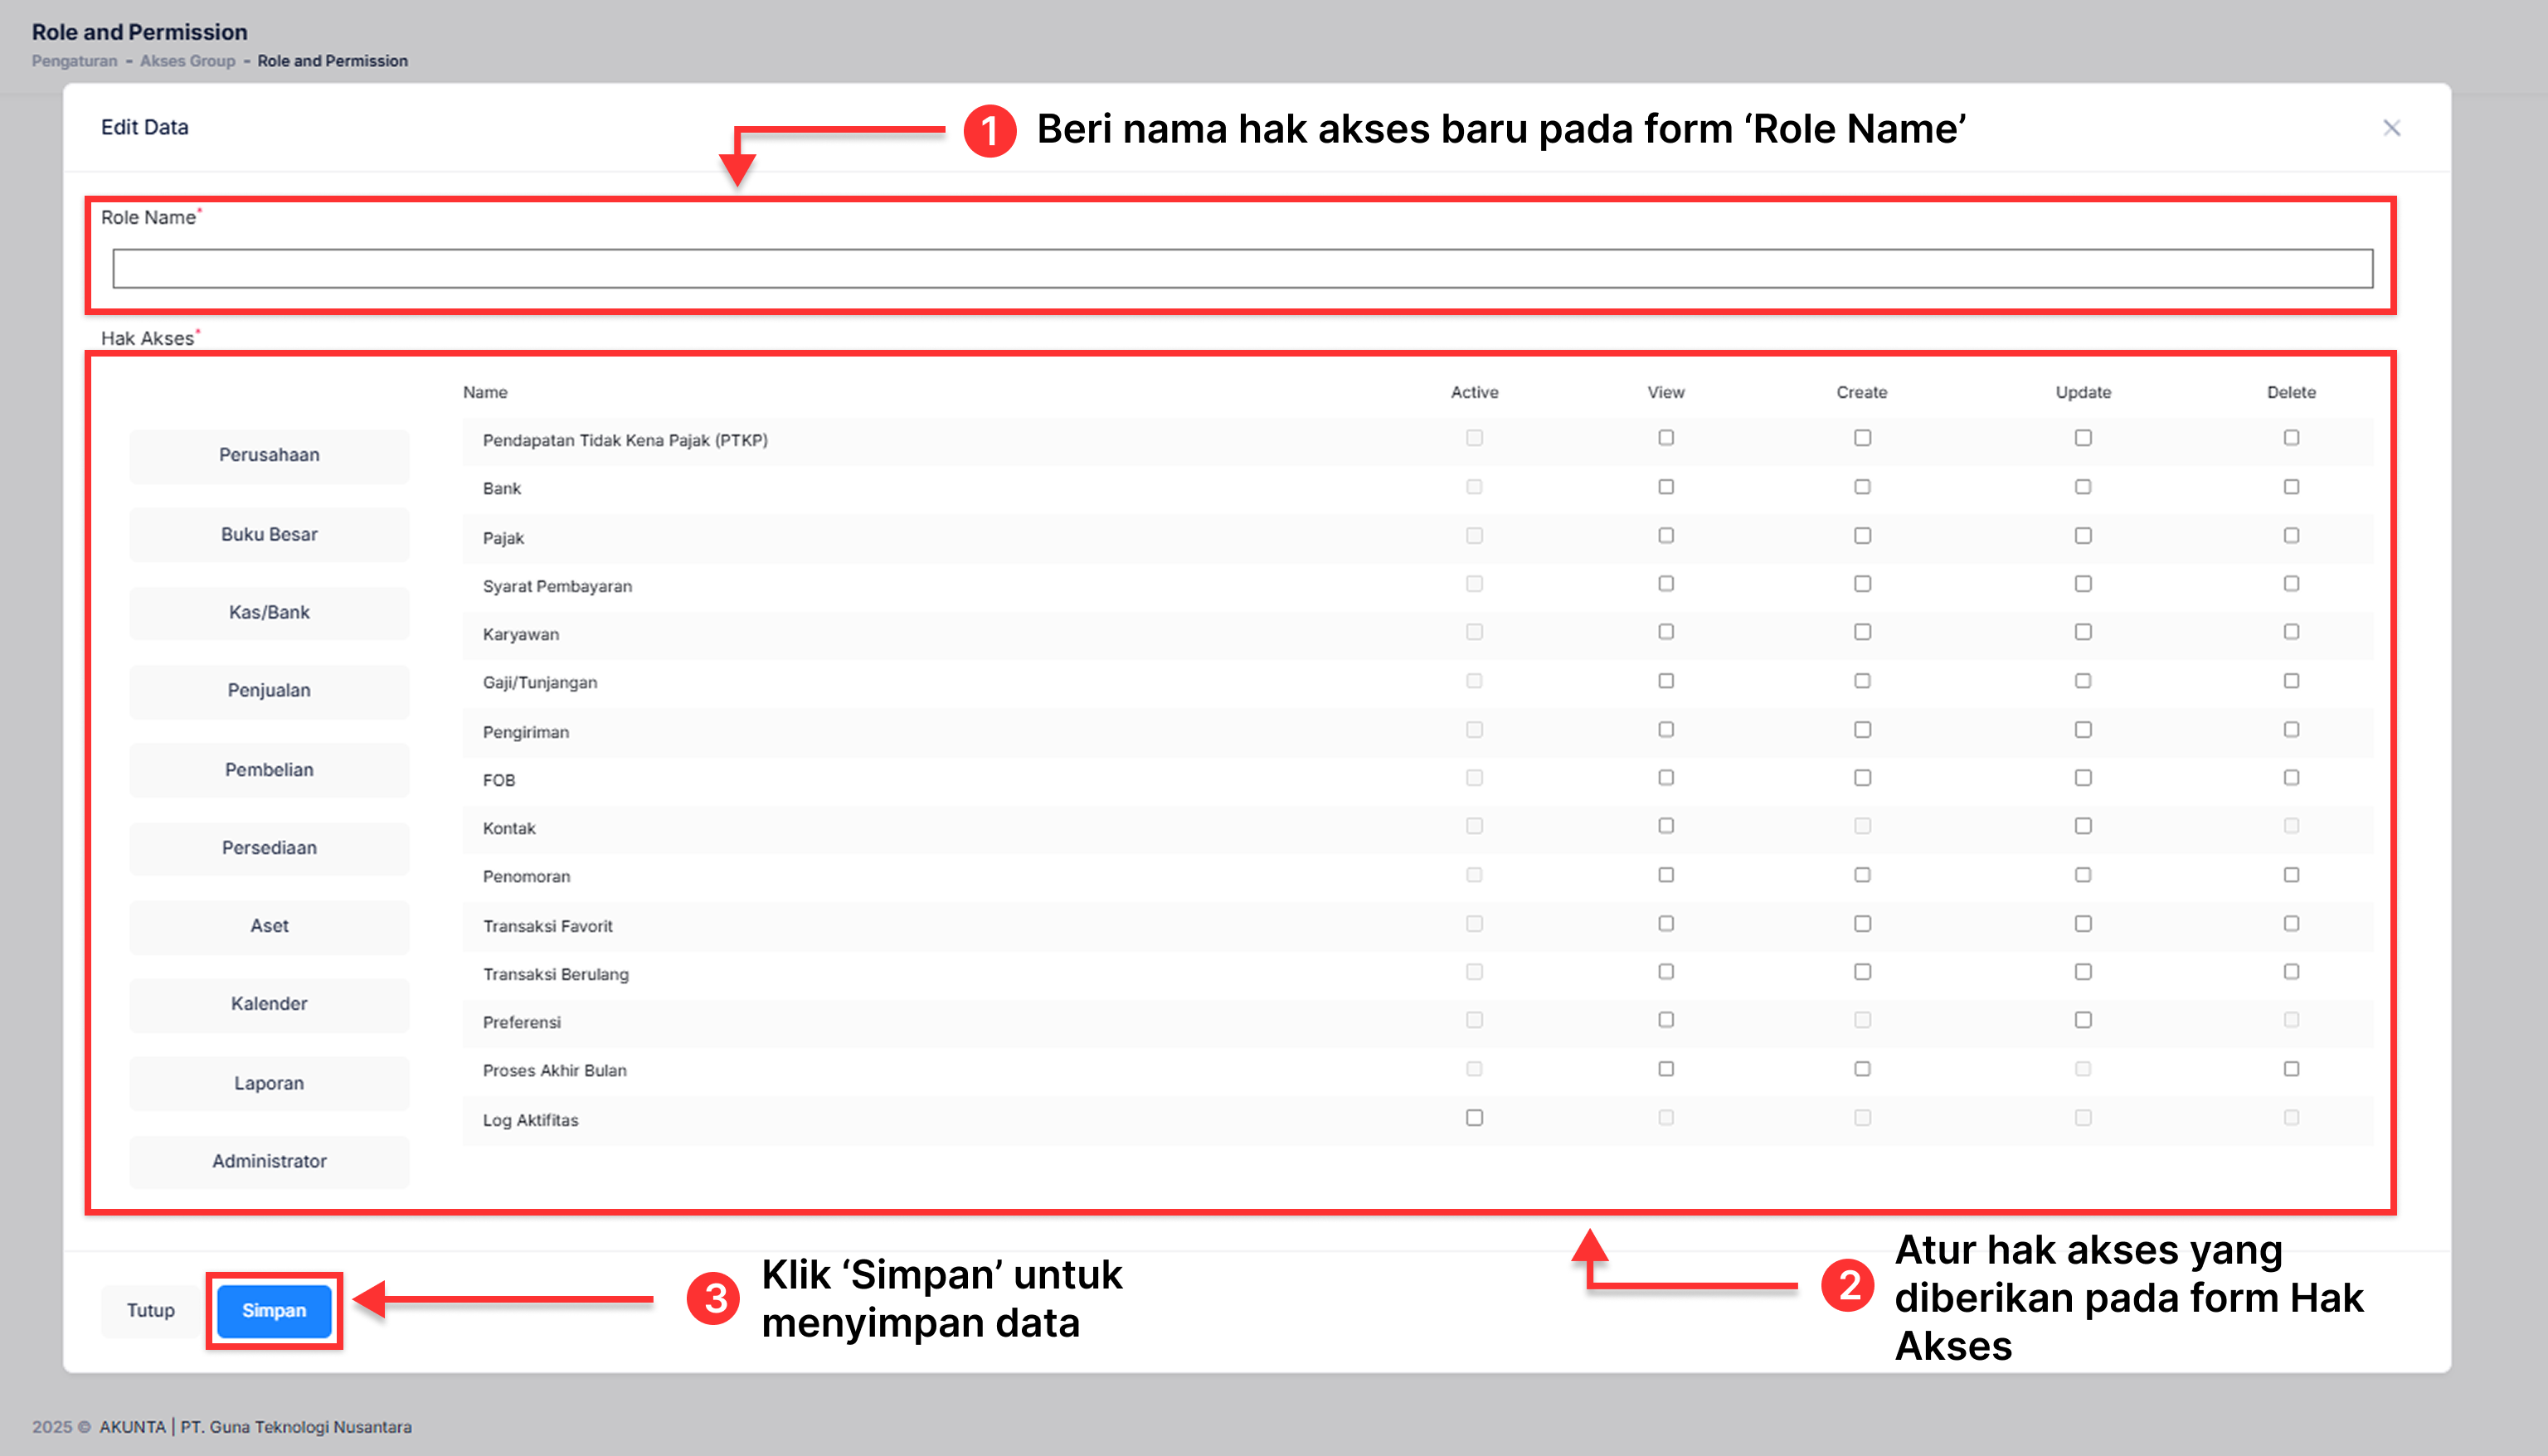The image size is (2548, 1456).
Task: Enable View permission for Kontak
Action: point(1665,826)
